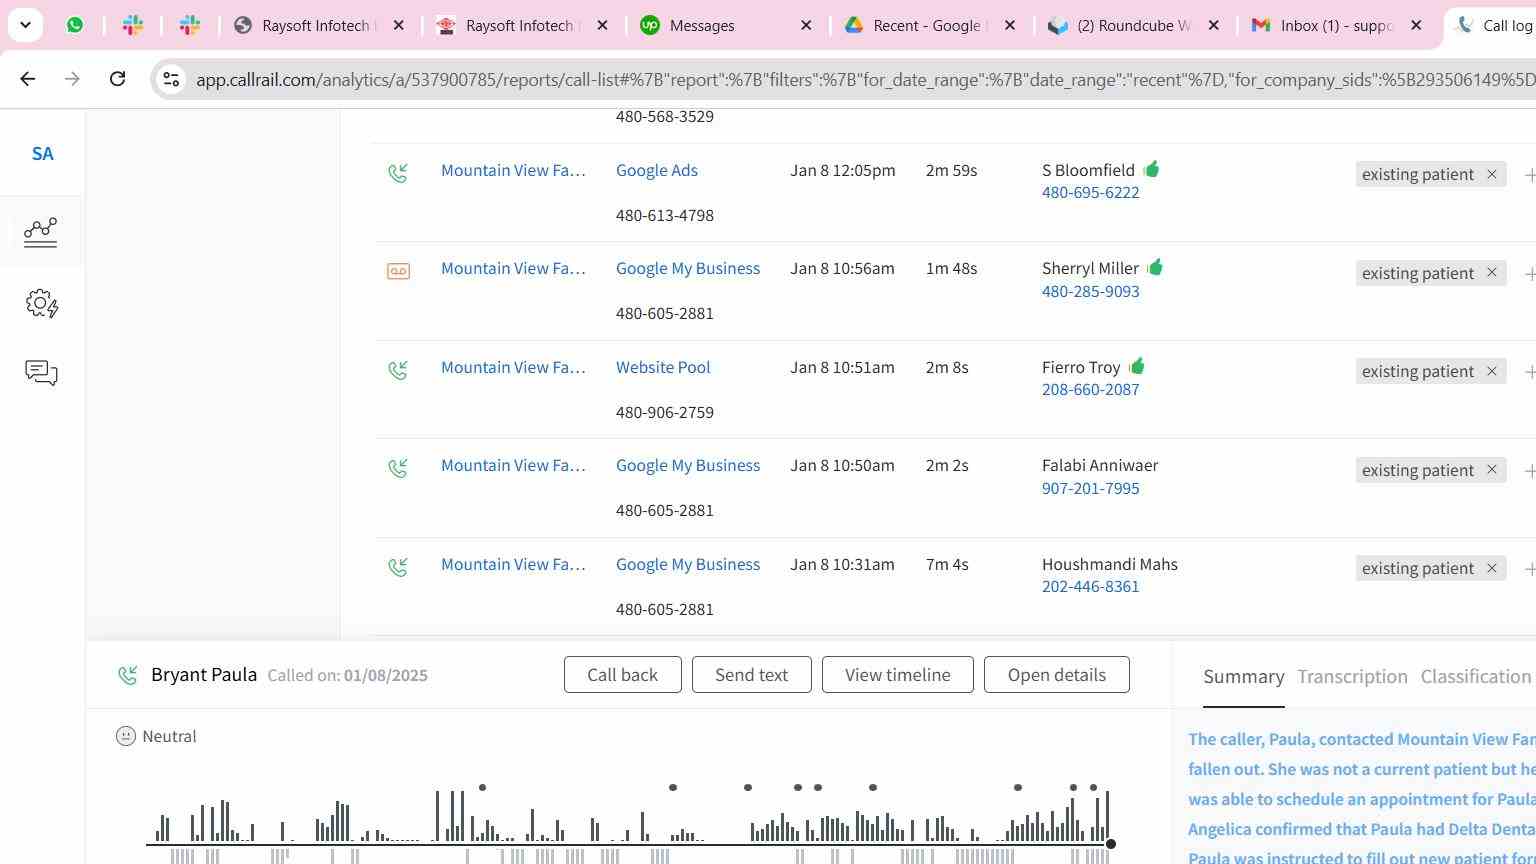Open the settings gear with lightning icon
The width and height of the screenshot is (1536, 864).
point(41,303)
